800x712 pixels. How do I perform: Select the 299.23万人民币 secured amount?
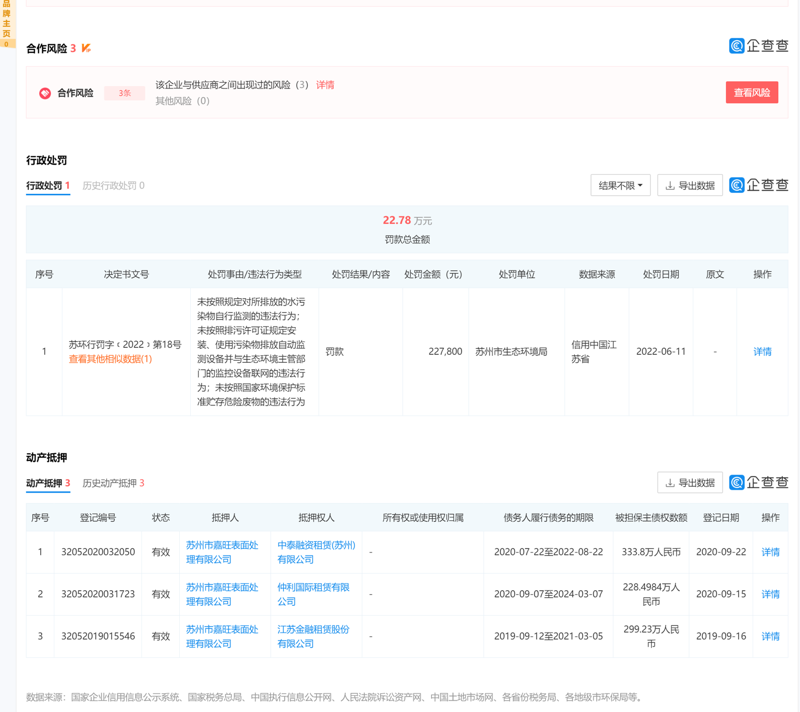(x=651, y=637)
